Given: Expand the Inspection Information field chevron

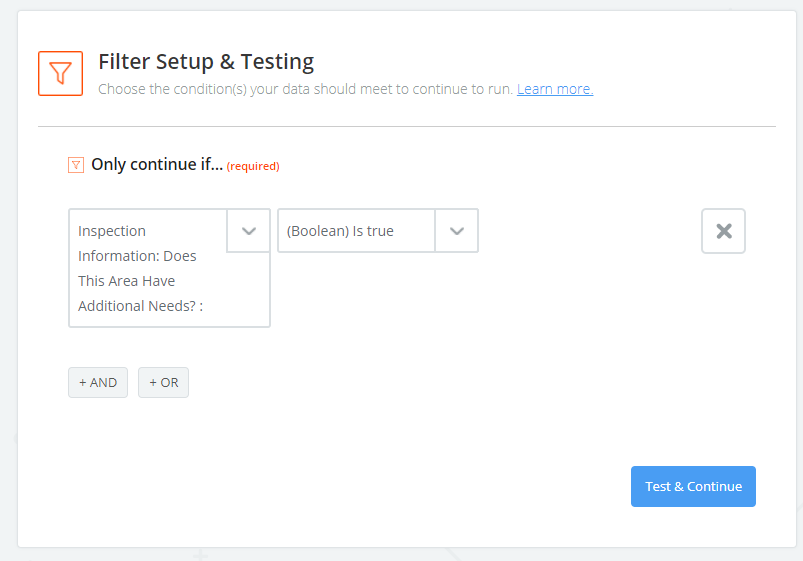Looking at the screenshot, I should [249, 231].
